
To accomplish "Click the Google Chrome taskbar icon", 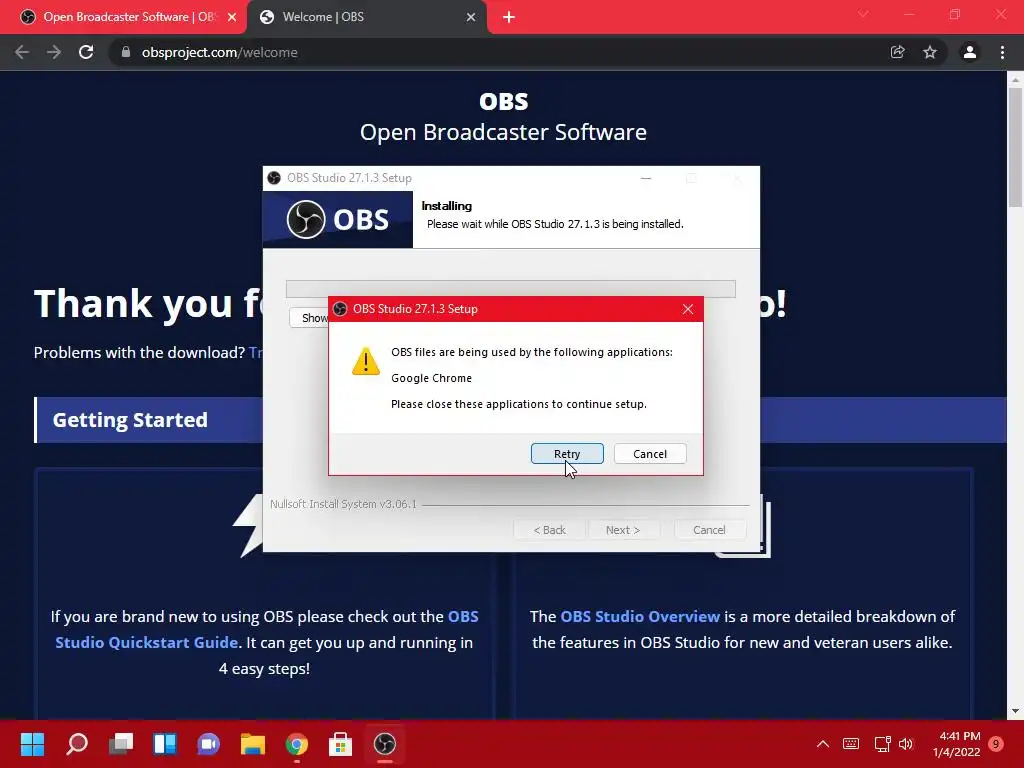I will point(296,744).
